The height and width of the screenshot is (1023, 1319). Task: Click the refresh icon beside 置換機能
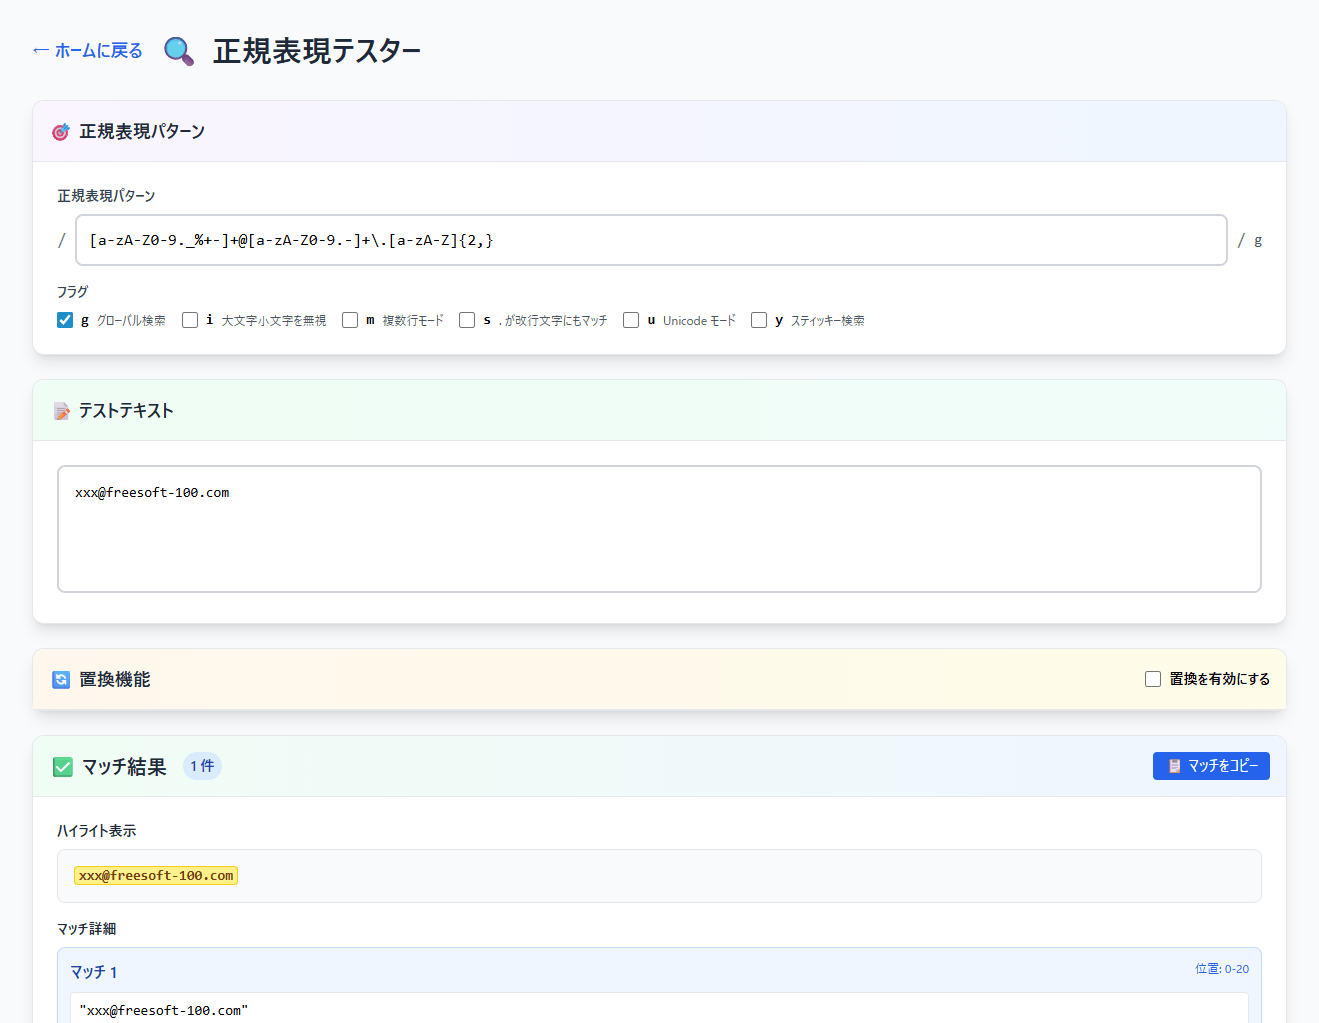[61, 680]
